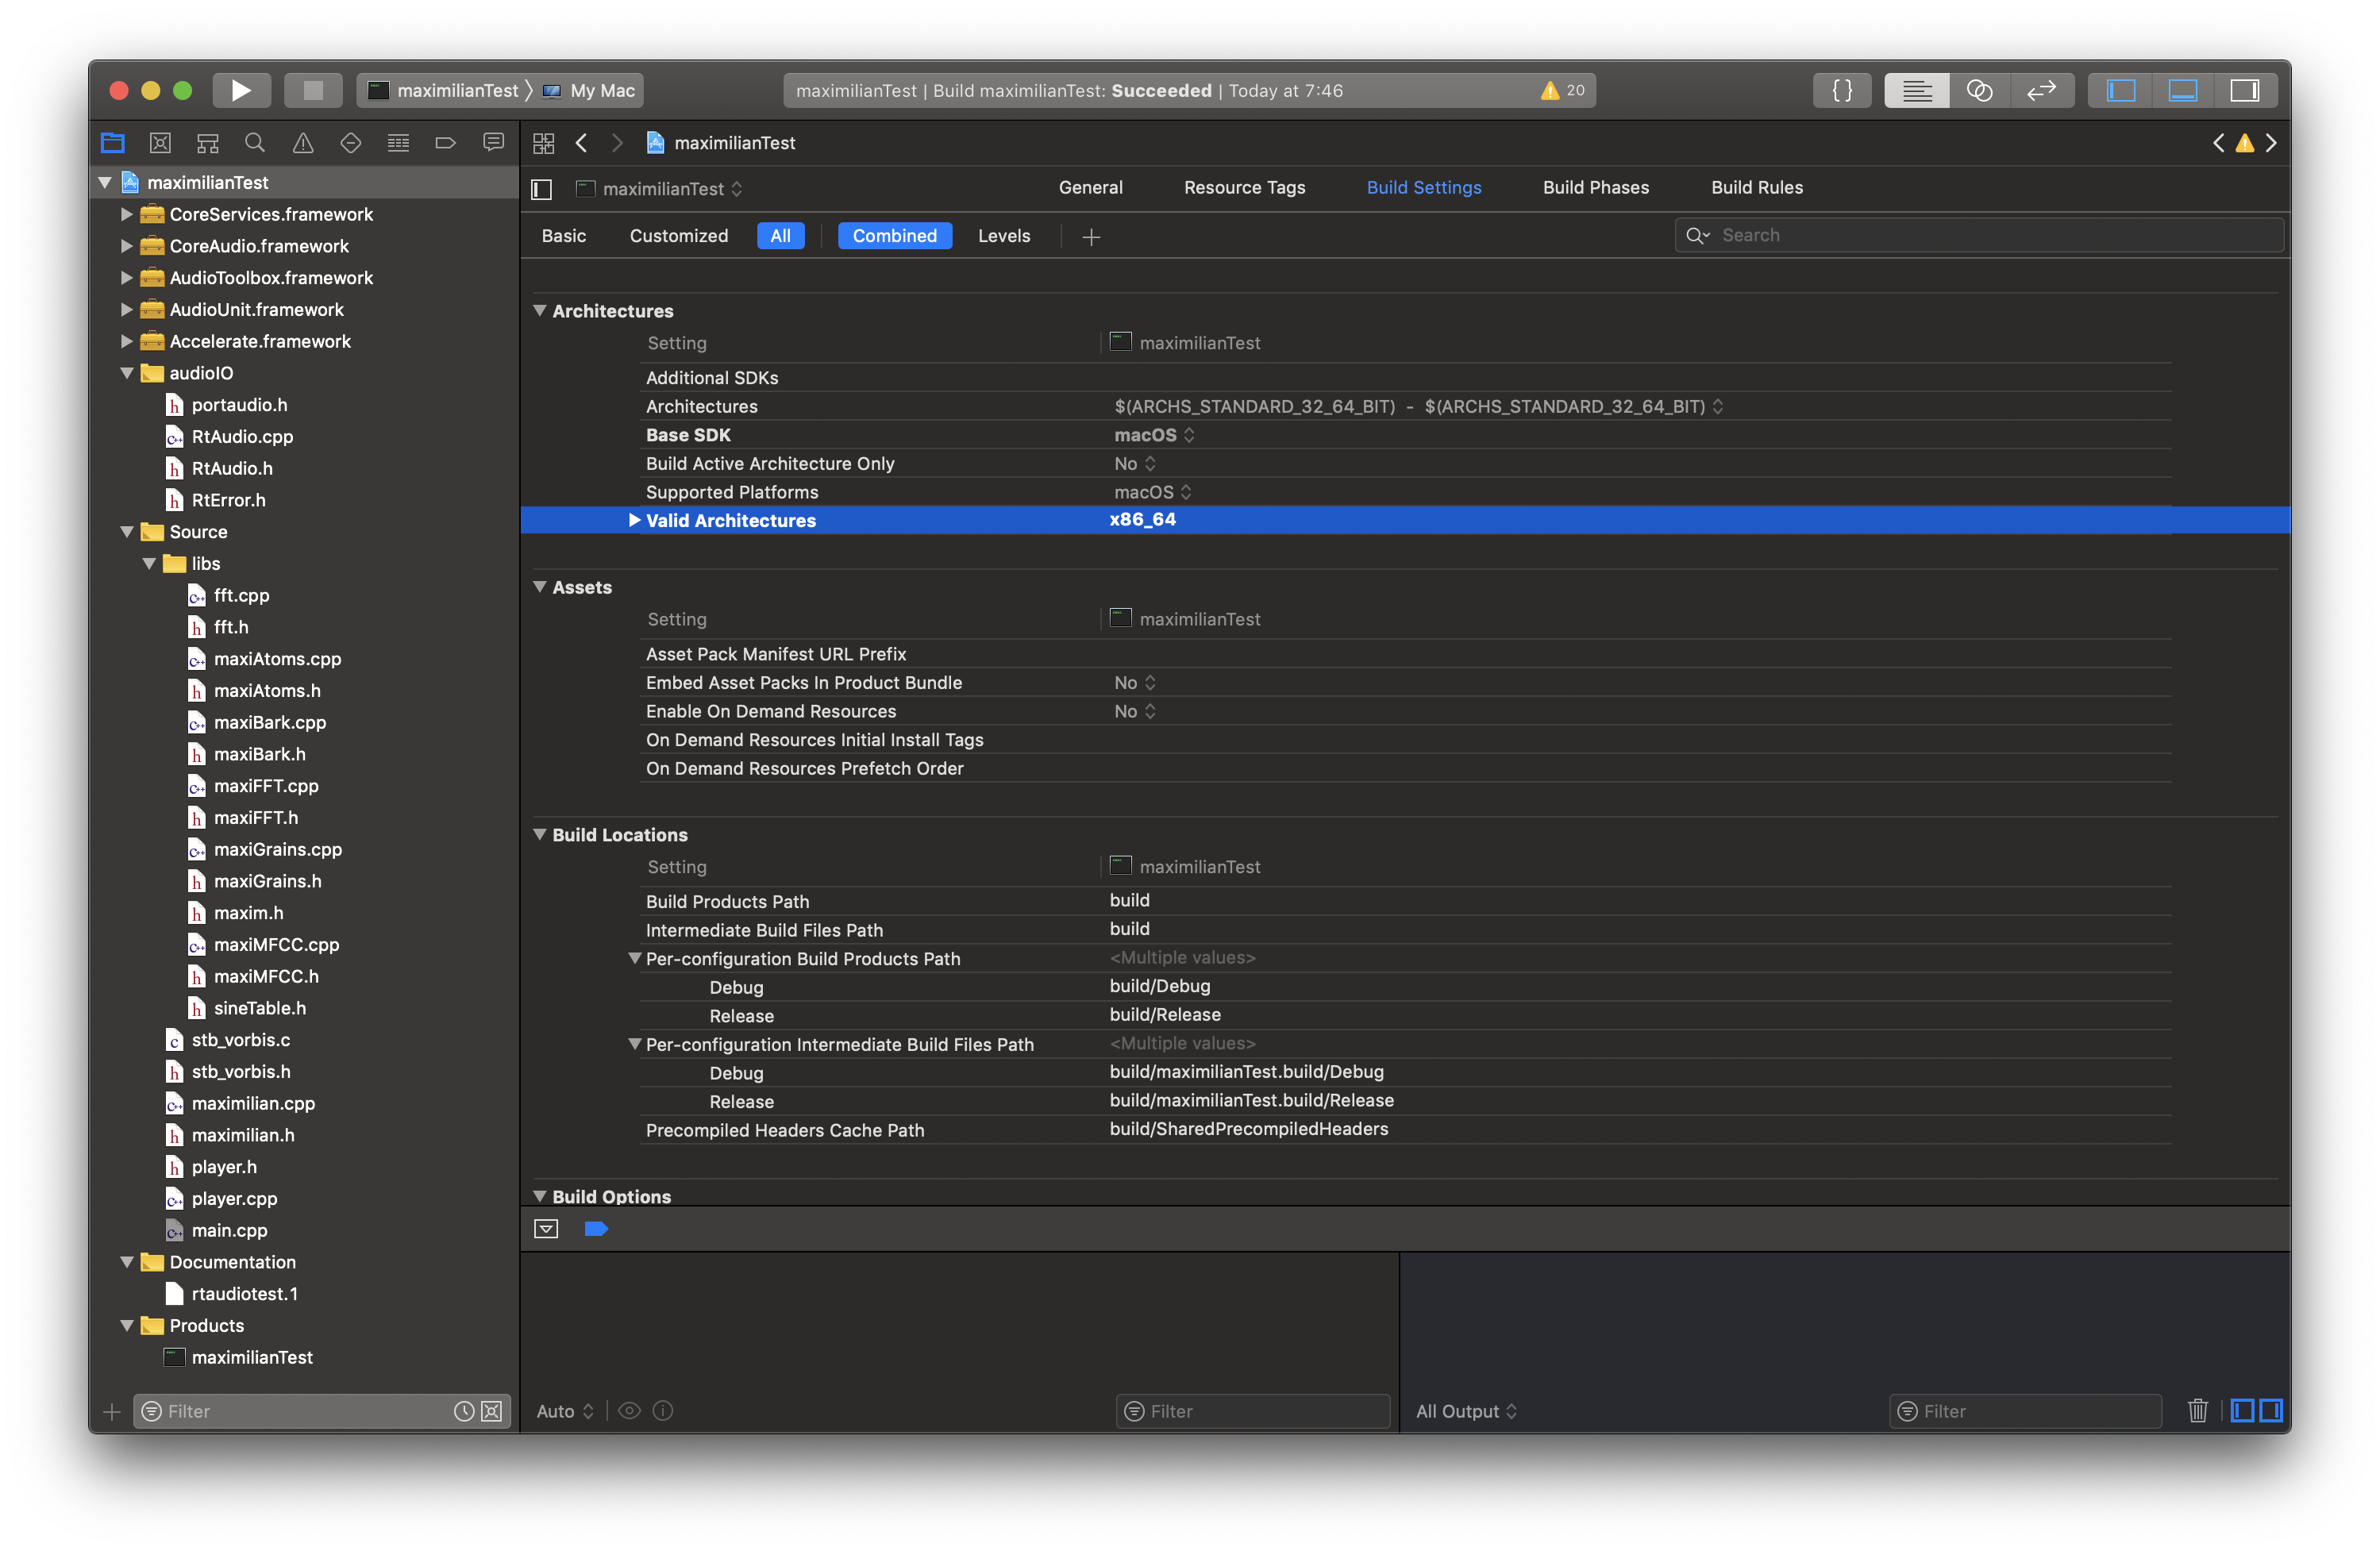Click the Stop button in toolbar
This screenshot has height=1551, width=2380.
313,90
